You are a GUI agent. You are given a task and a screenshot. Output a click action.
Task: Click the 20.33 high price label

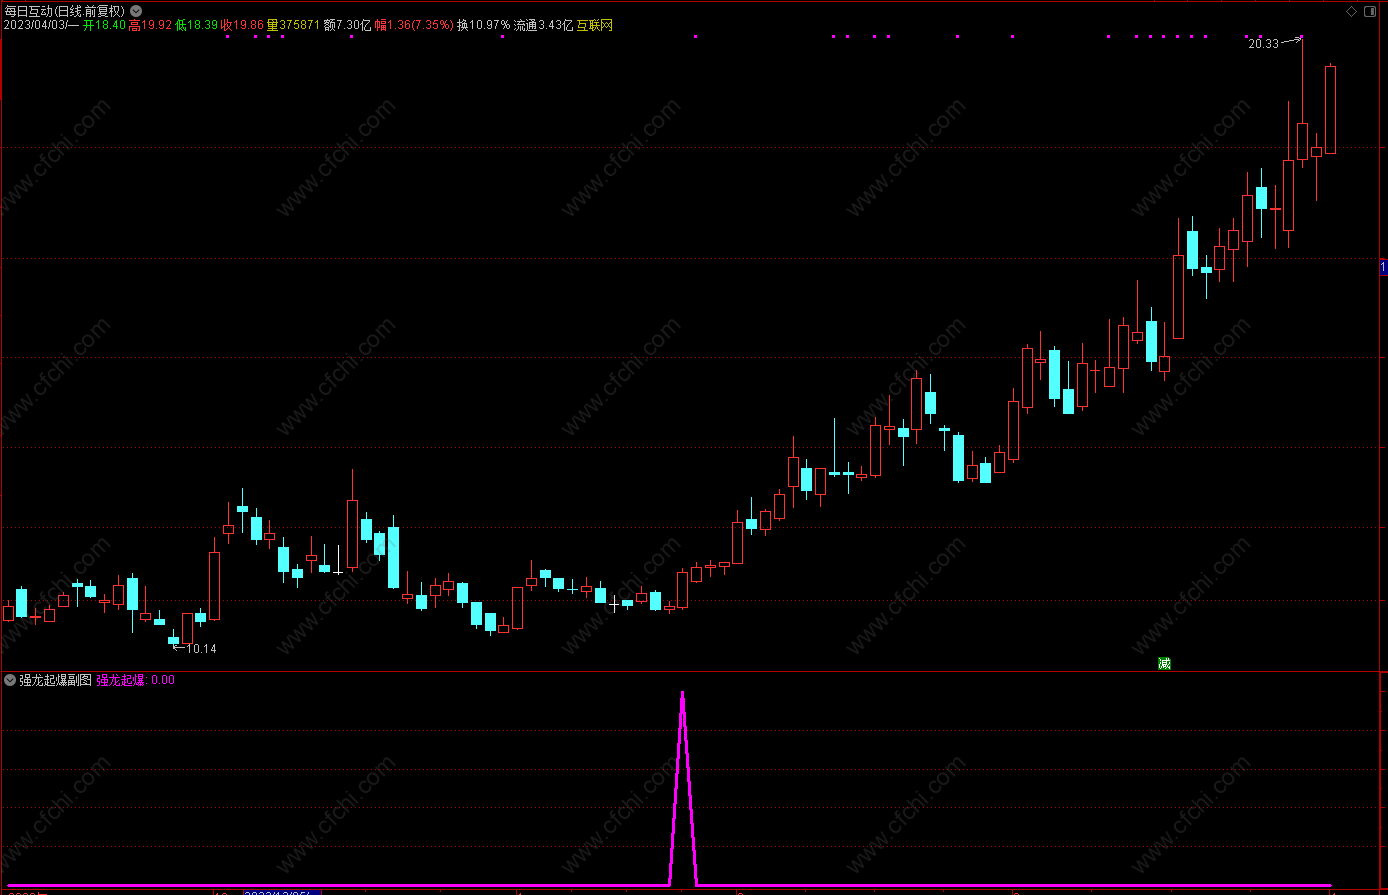[x=1264, y=43]
